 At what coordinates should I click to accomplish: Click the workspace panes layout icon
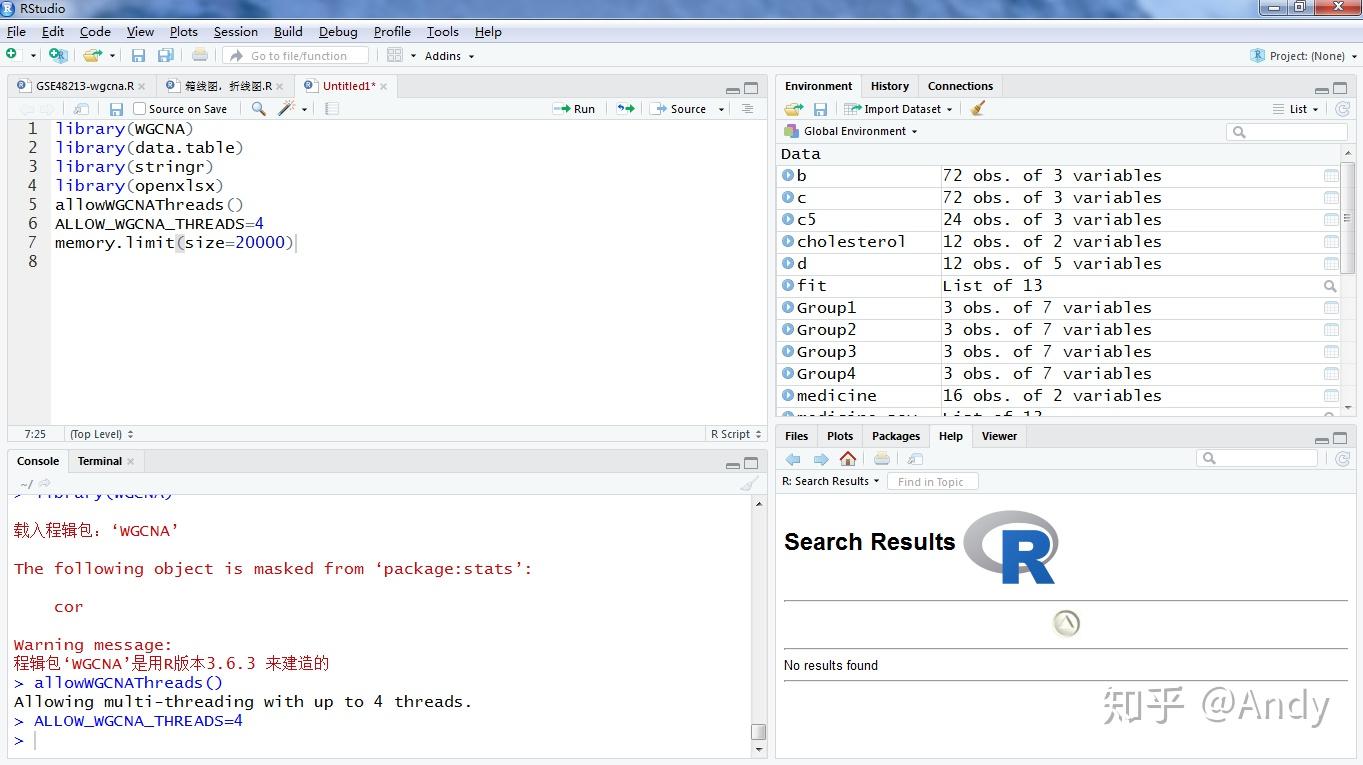pos(395,55)
